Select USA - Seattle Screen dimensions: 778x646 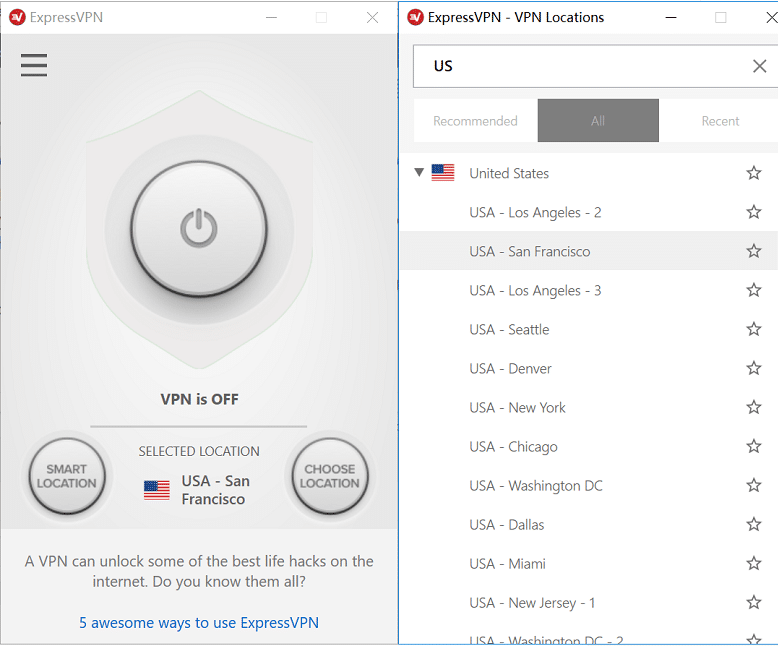tap(589, 329)
